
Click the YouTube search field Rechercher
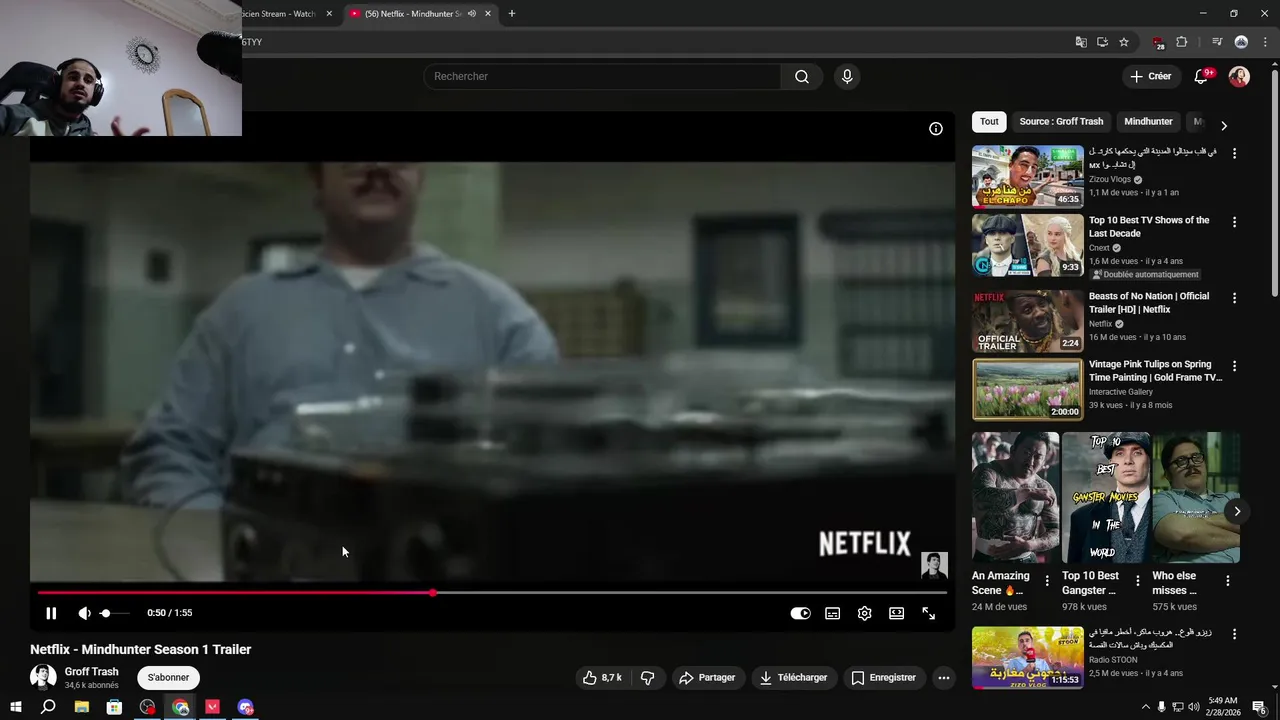[602, 76]
